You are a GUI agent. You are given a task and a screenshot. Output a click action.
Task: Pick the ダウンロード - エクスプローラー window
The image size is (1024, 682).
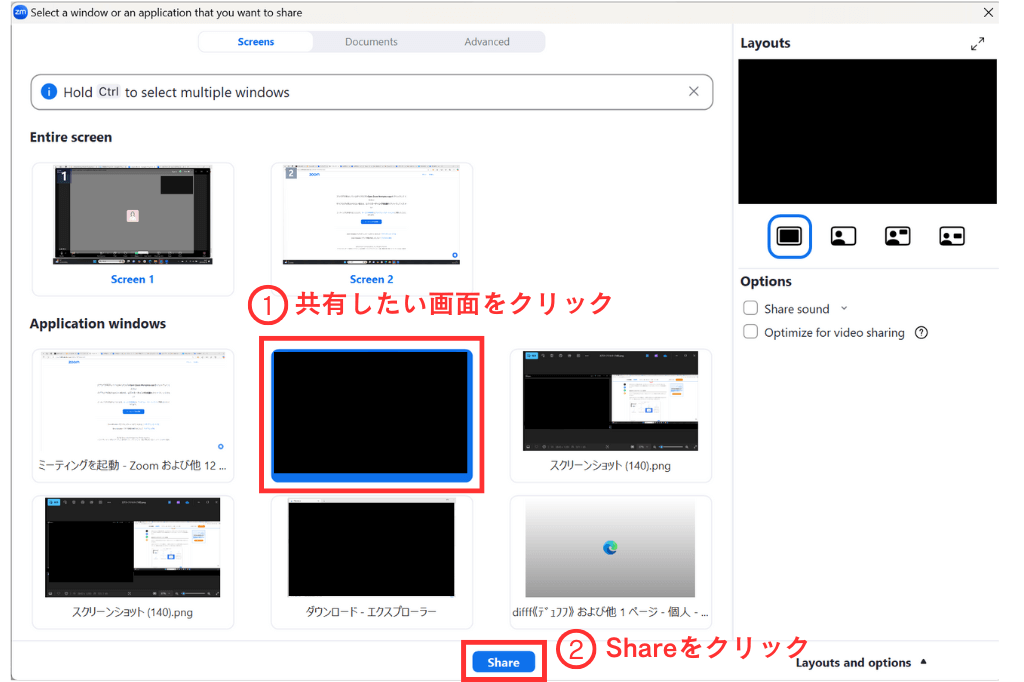(x=371, y=558)
